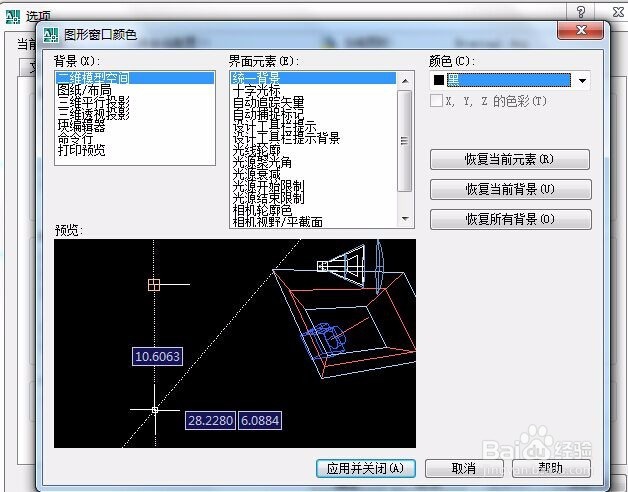Select 命令行 background context

point(75,138)
